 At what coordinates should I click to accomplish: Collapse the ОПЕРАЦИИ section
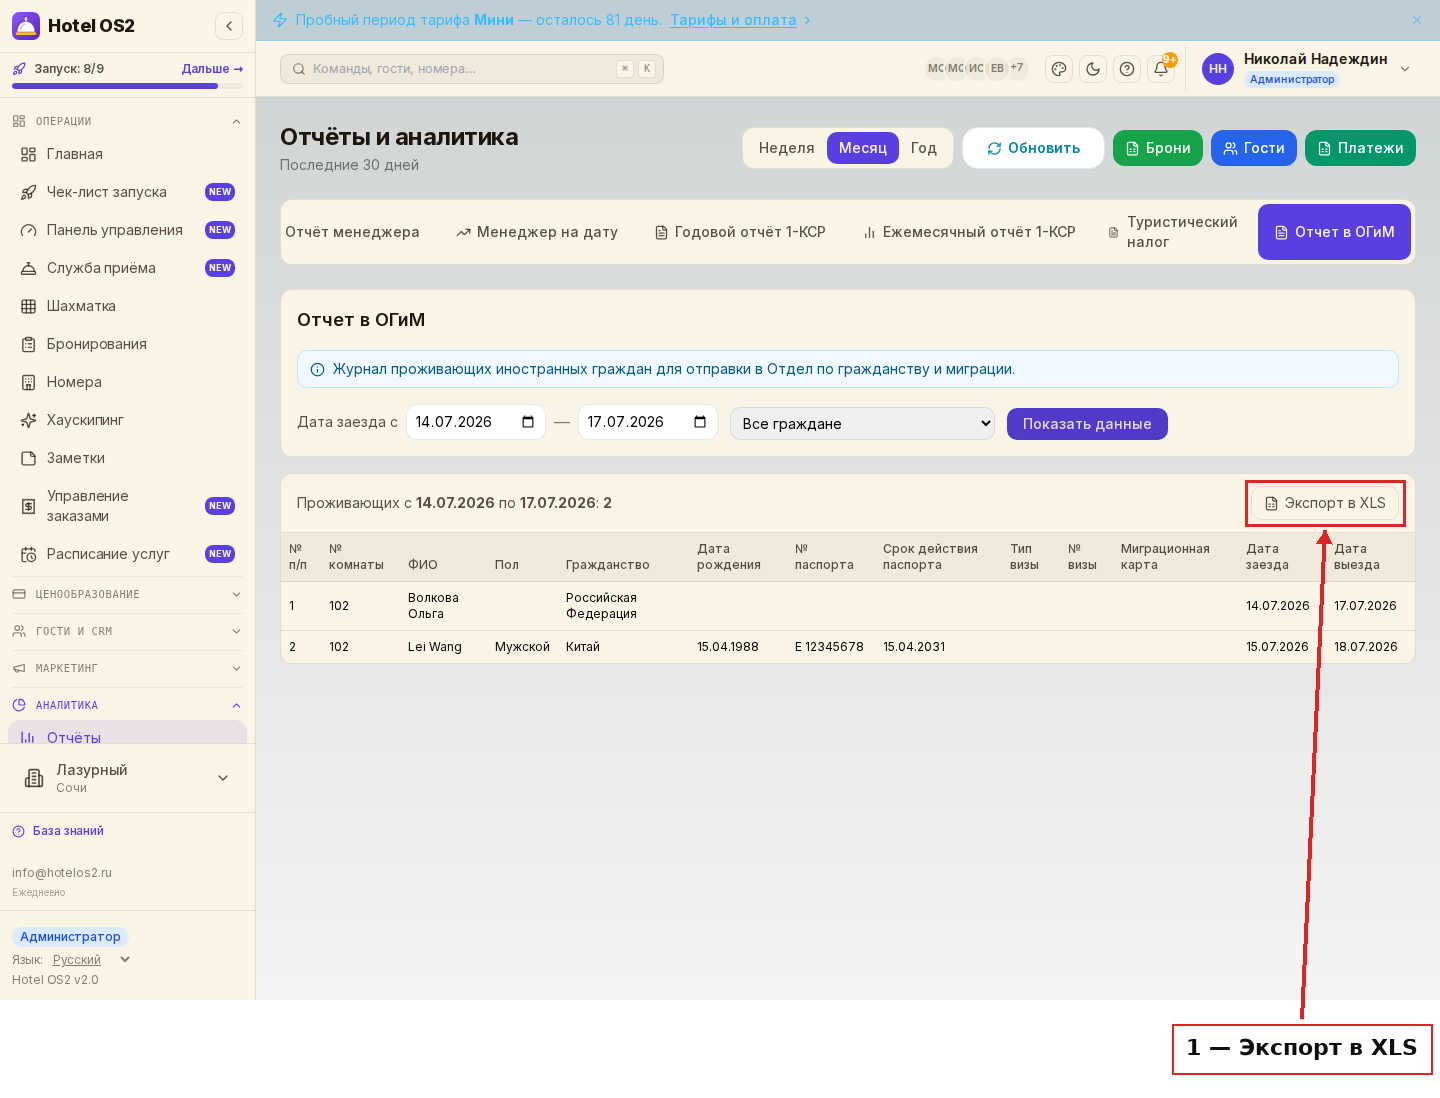(x=127, y=121)
